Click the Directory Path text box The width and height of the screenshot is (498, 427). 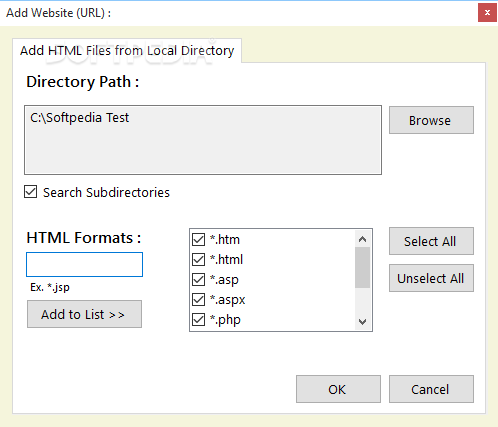(x=203, y=140)
